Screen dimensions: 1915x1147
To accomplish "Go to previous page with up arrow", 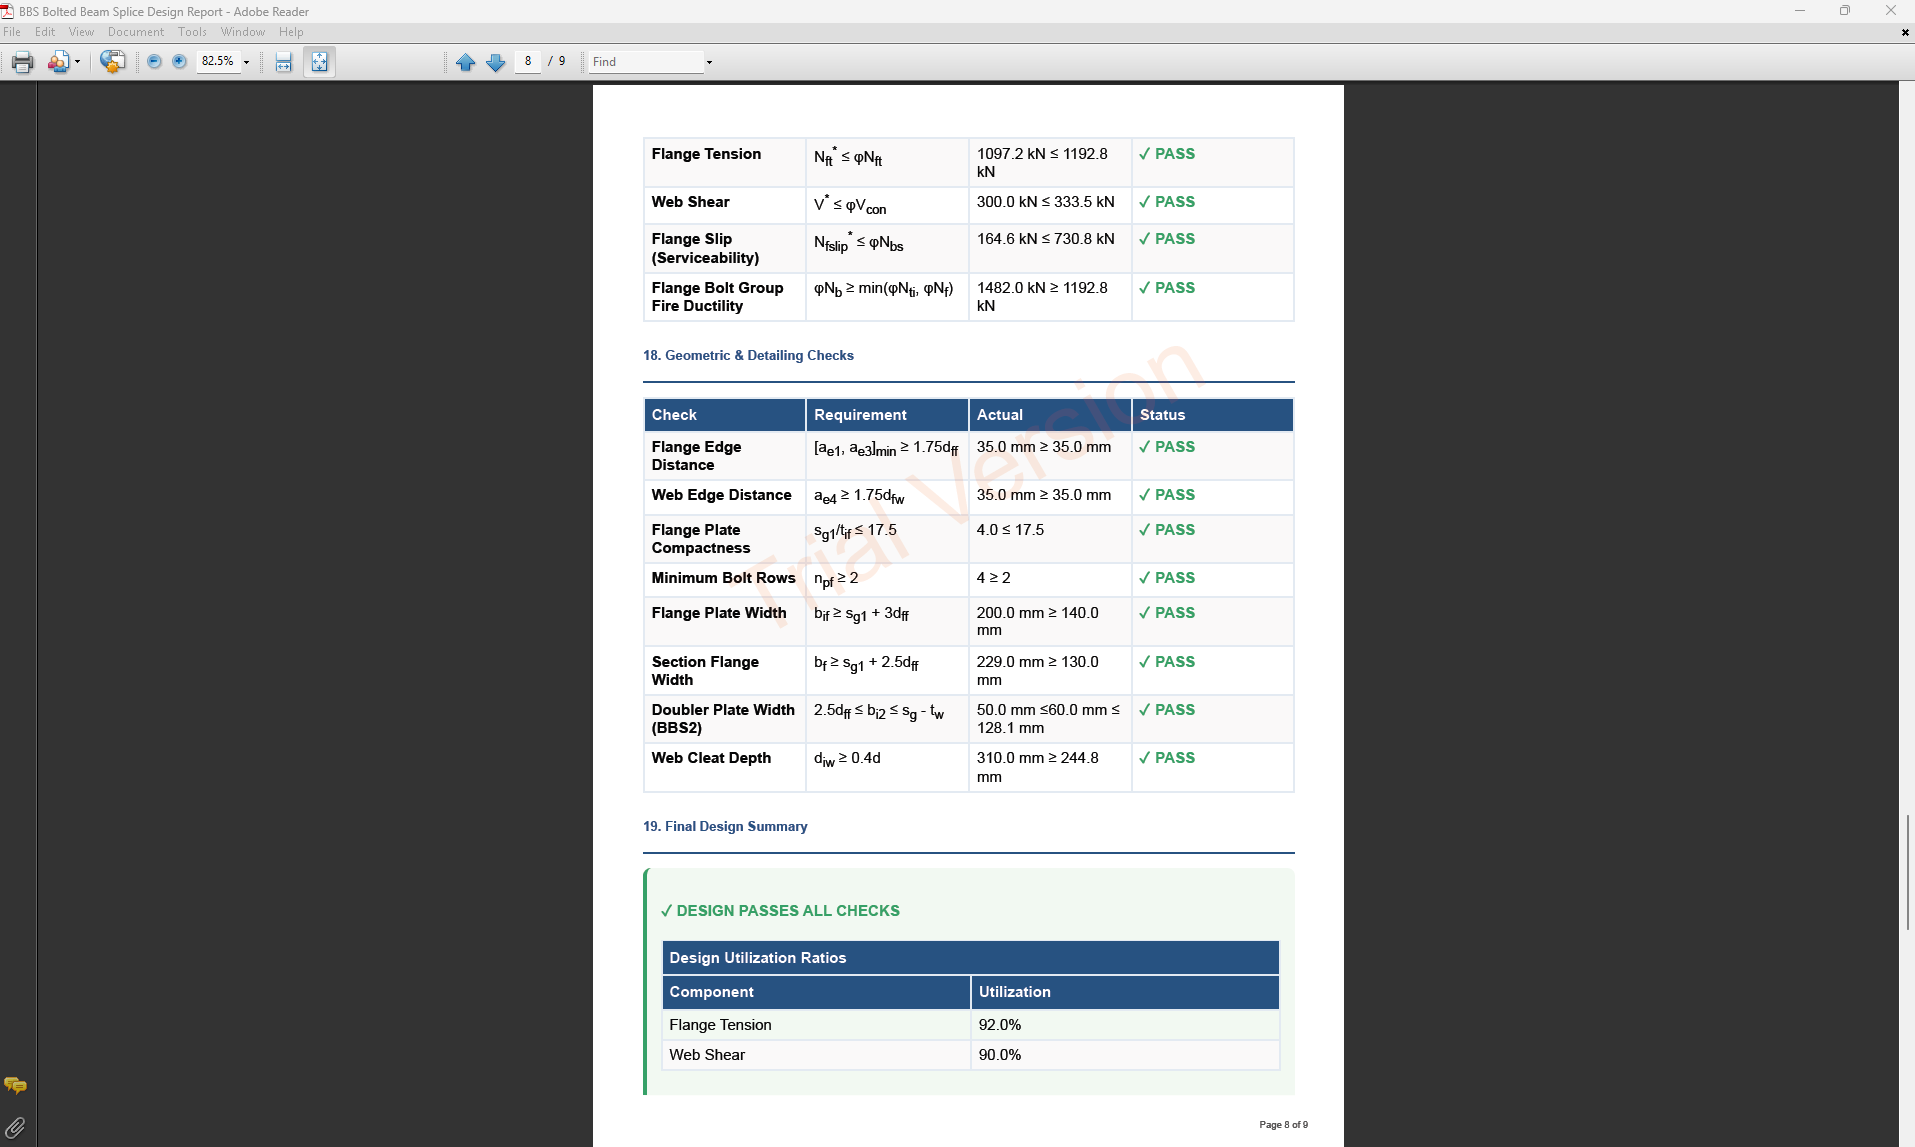I will [466, 61].
